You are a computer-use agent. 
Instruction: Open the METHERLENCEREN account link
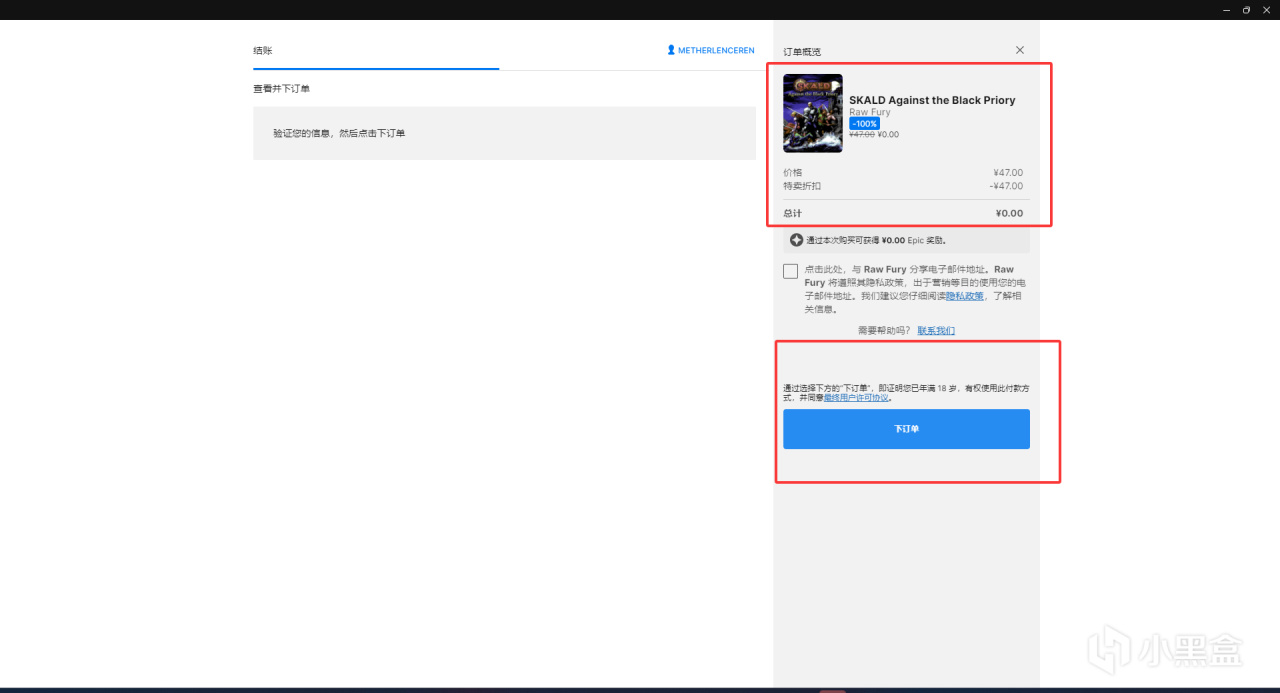tap(716, 50)
